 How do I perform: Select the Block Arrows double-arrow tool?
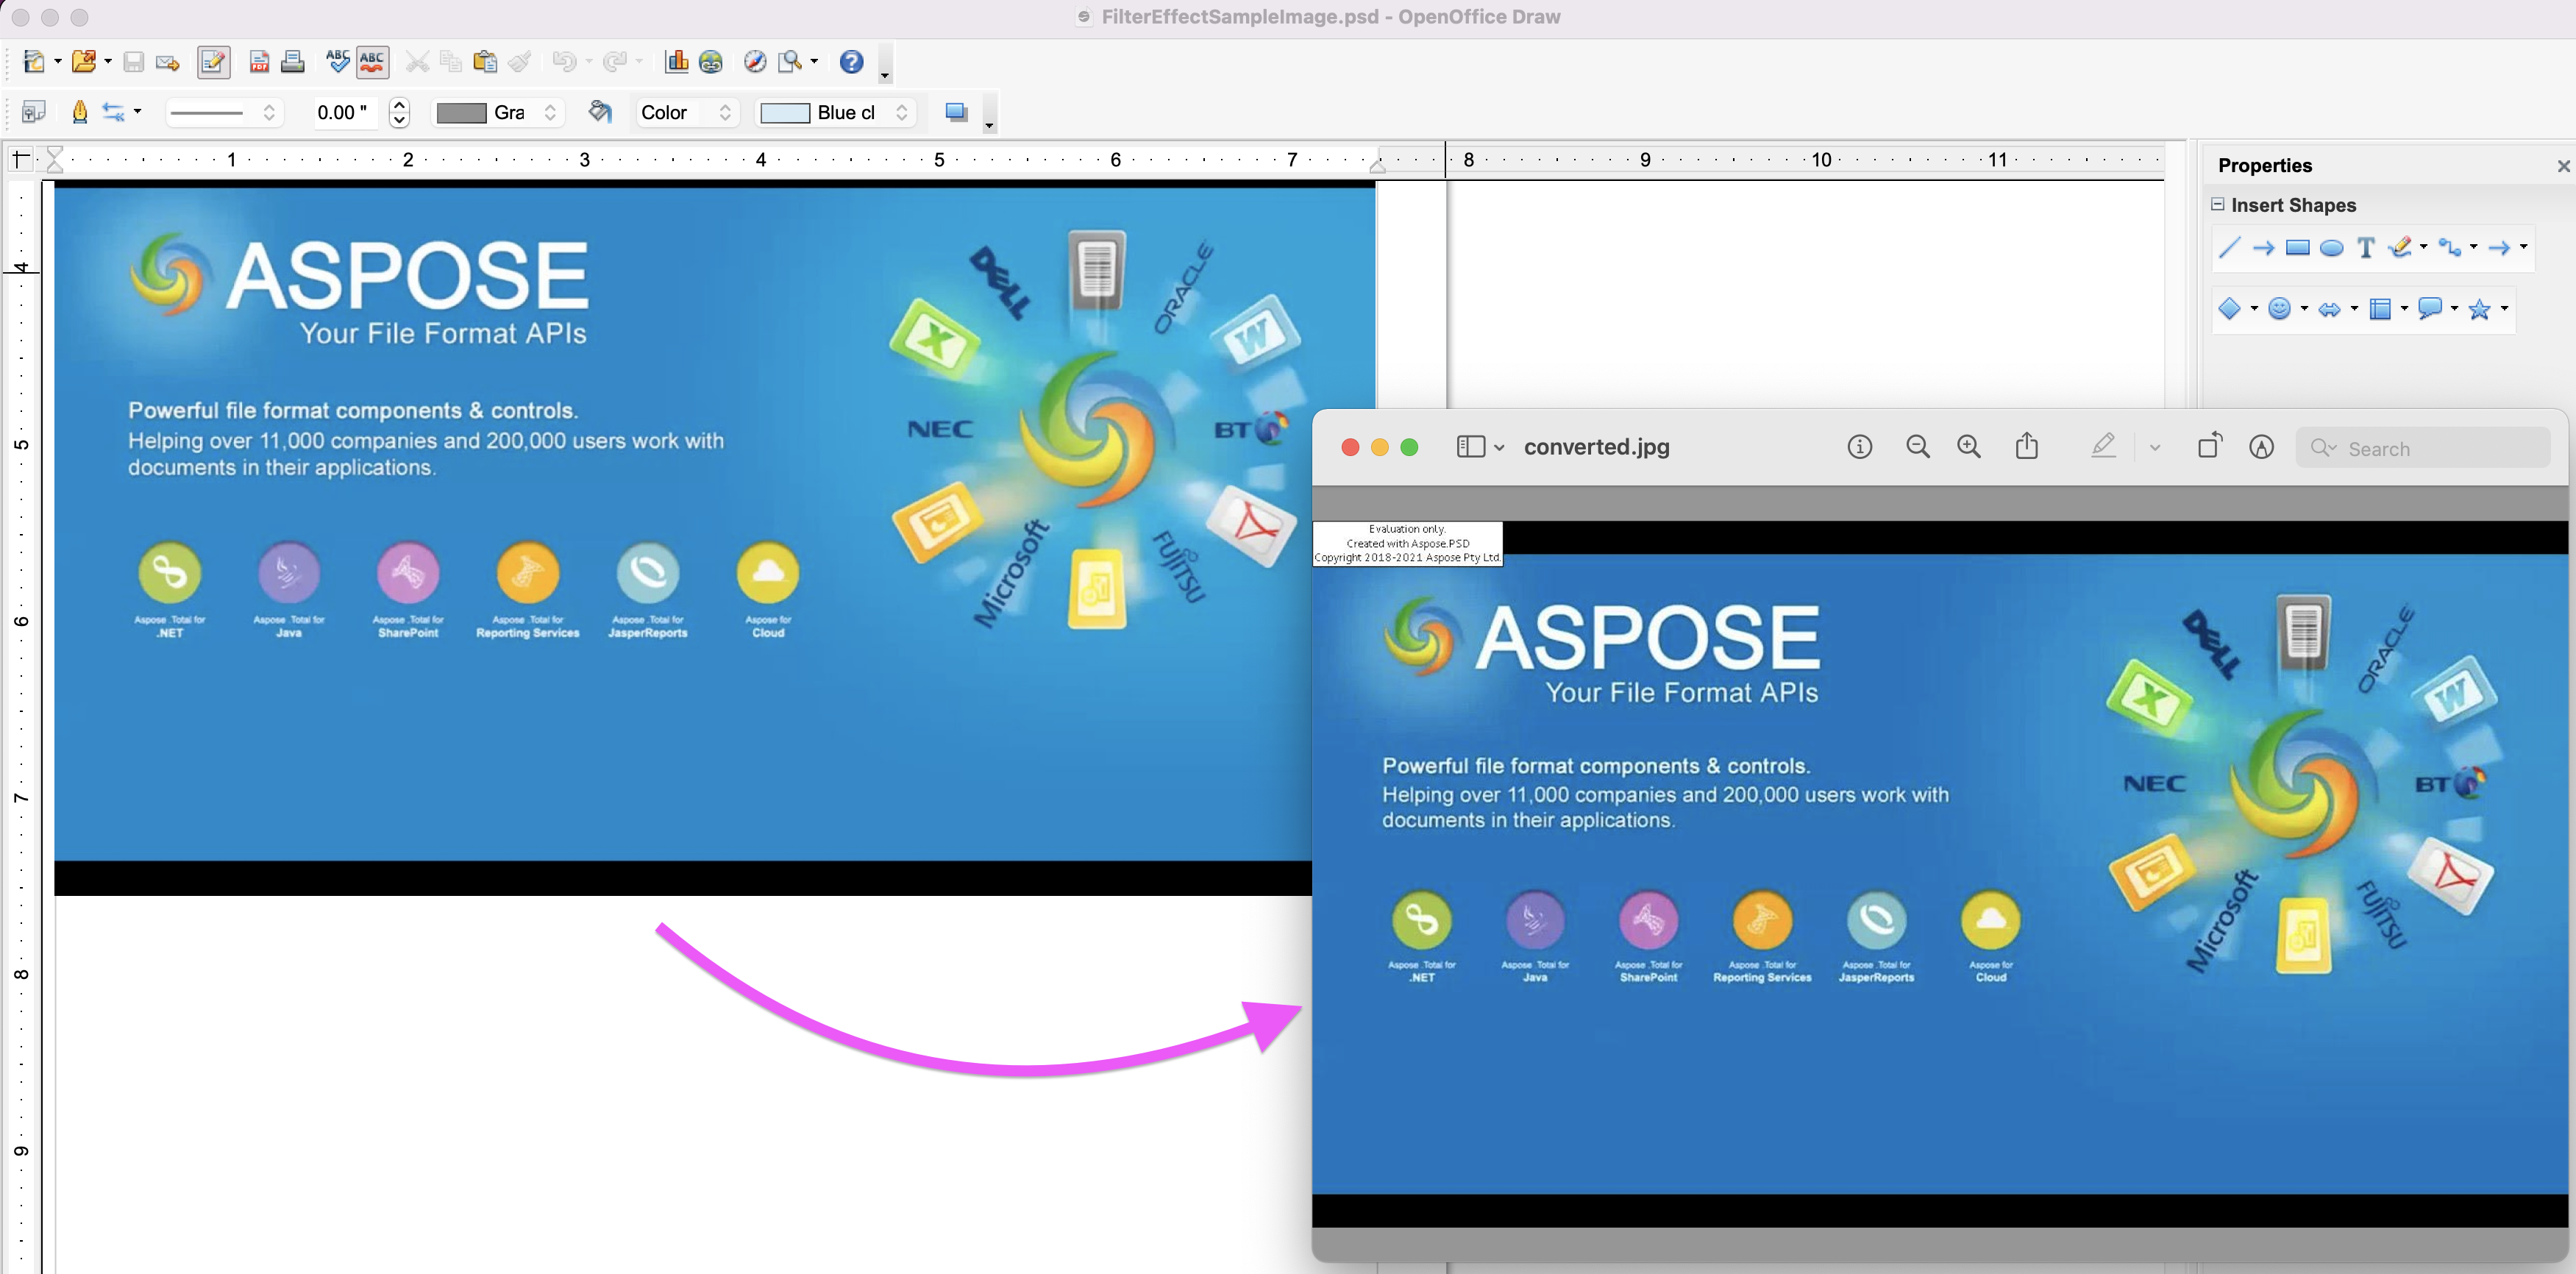click(x=2329, y=309)
